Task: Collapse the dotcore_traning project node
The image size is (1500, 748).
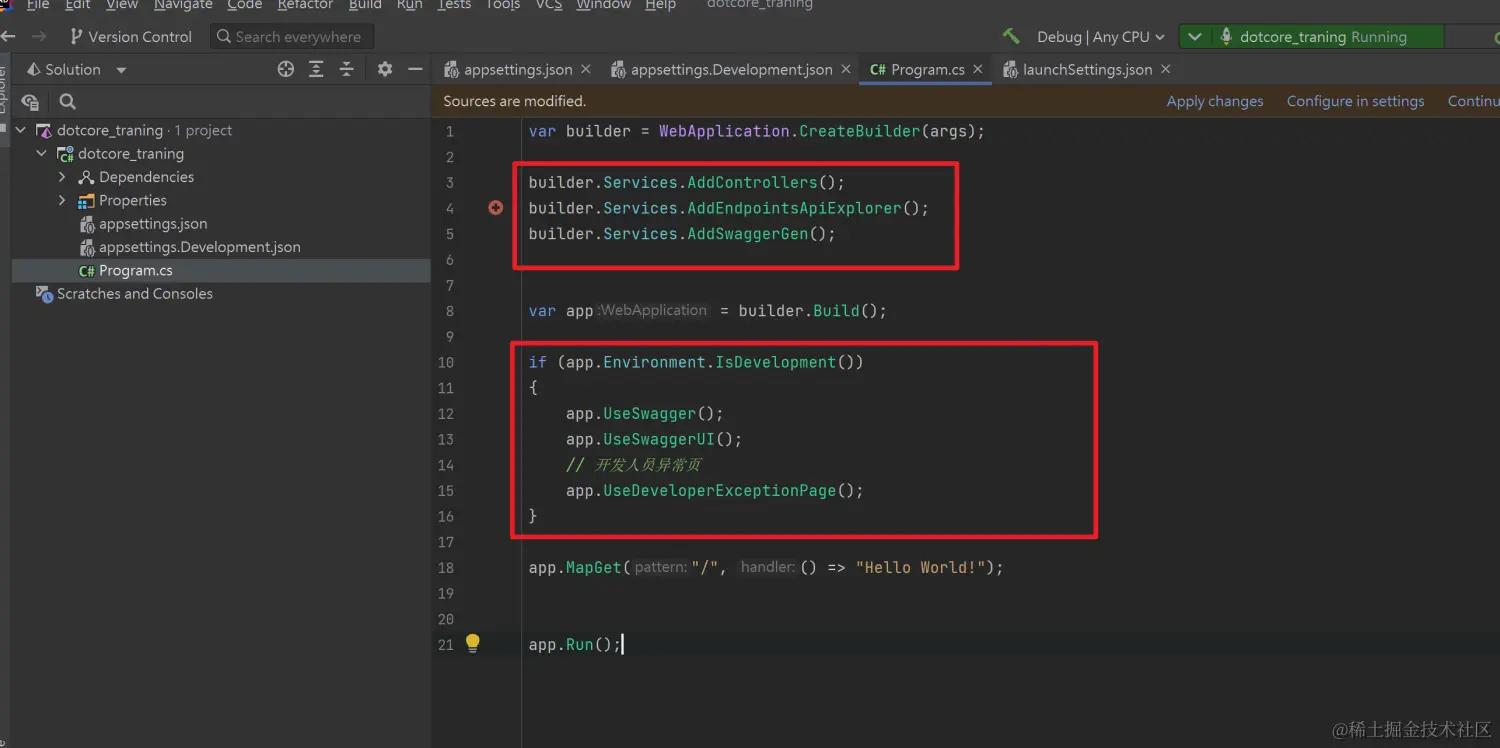Action: click(41, 154)
